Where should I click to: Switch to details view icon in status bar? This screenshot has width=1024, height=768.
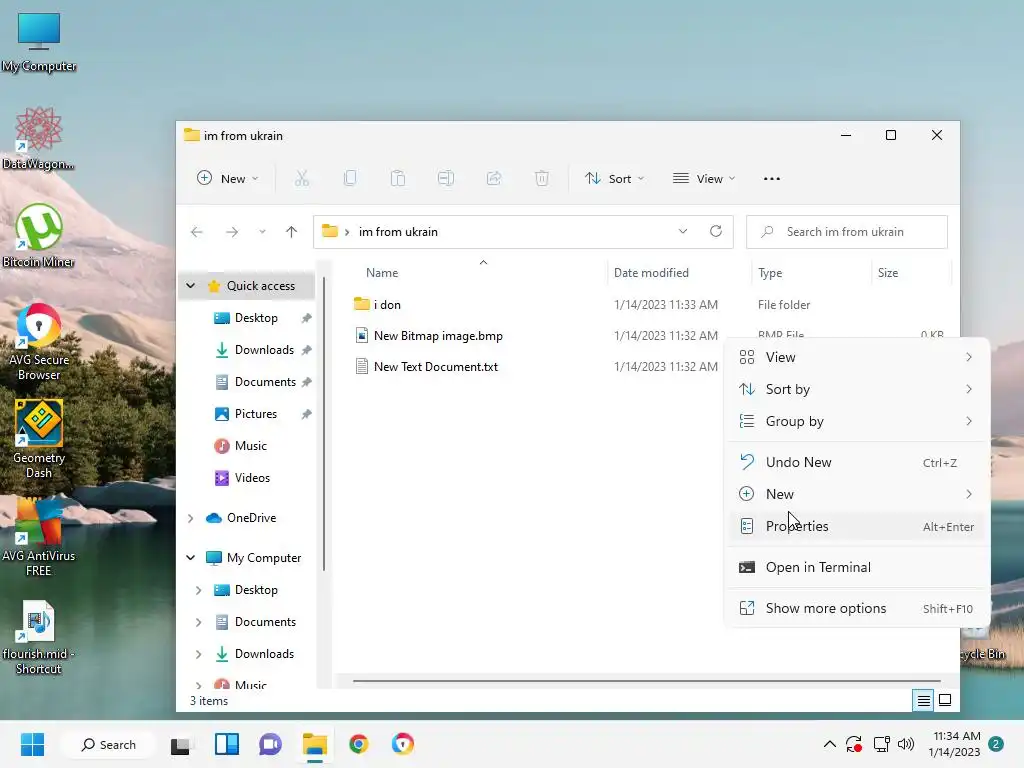(x=923, y=701)
